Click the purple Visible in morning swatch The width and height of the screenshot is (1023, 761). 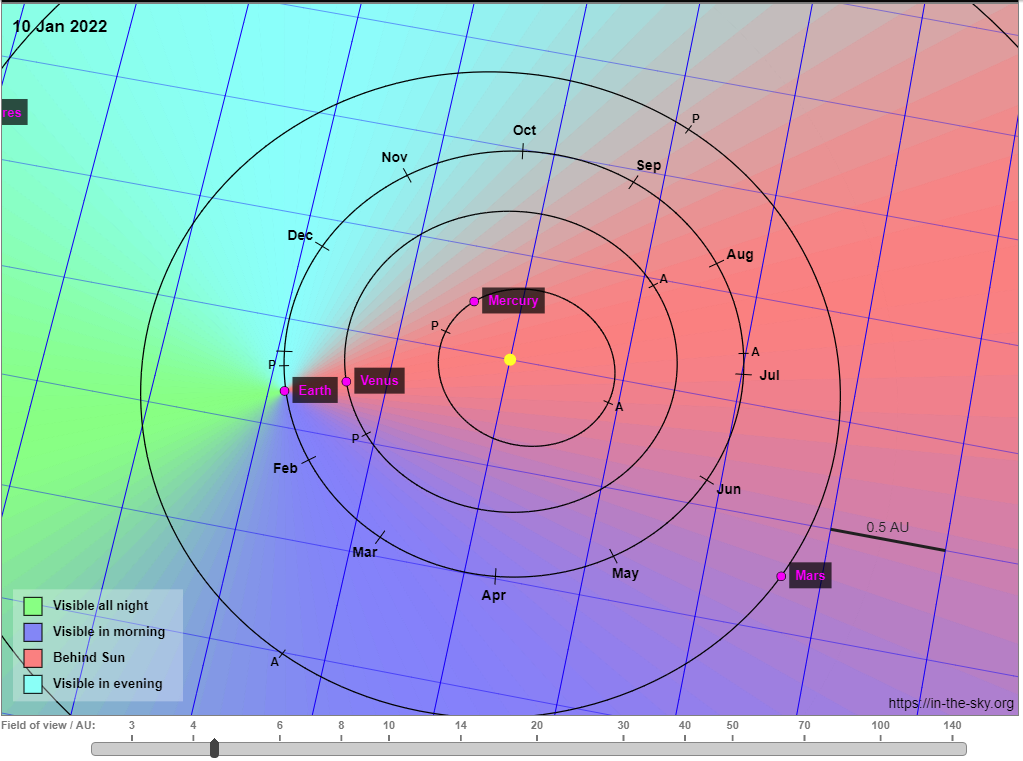click(x=33, y=632)
